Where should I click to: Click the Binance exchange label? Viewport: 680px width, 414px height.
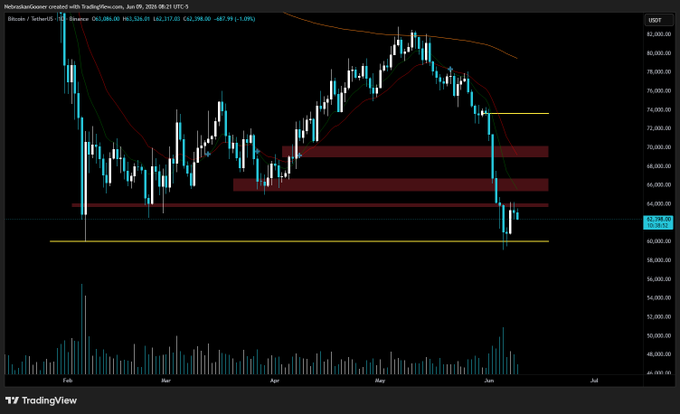78,19
